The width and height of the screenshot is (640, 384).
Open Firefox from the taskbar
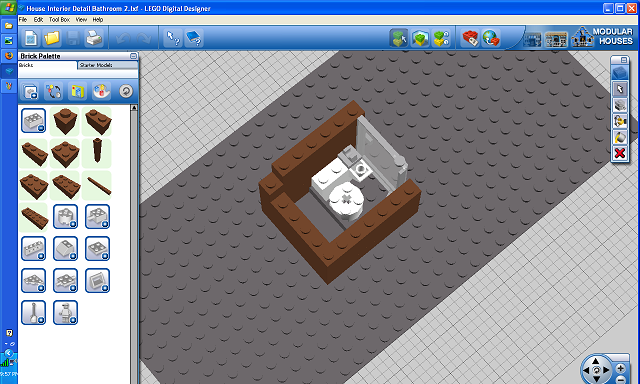pos(9,55)
